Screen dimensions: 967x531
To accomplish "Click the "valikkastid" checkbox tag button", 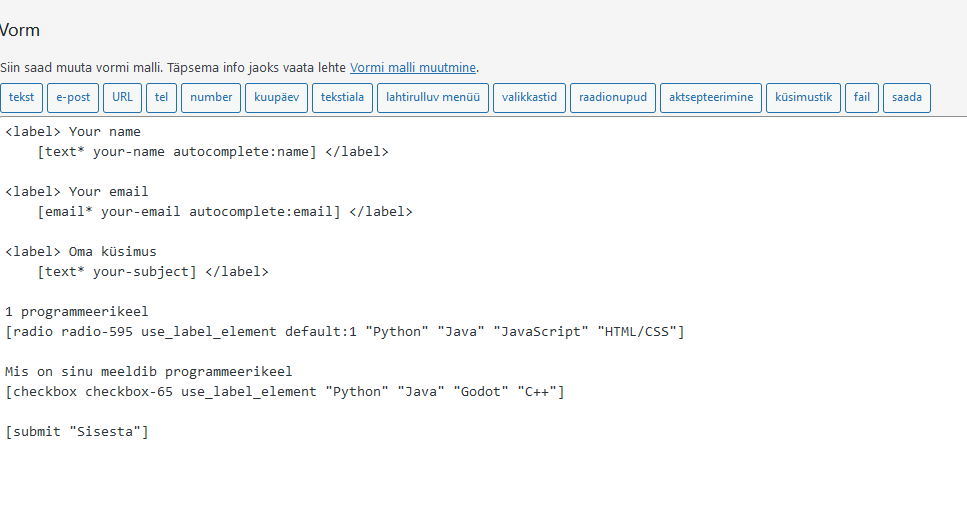I will point(529,98).
